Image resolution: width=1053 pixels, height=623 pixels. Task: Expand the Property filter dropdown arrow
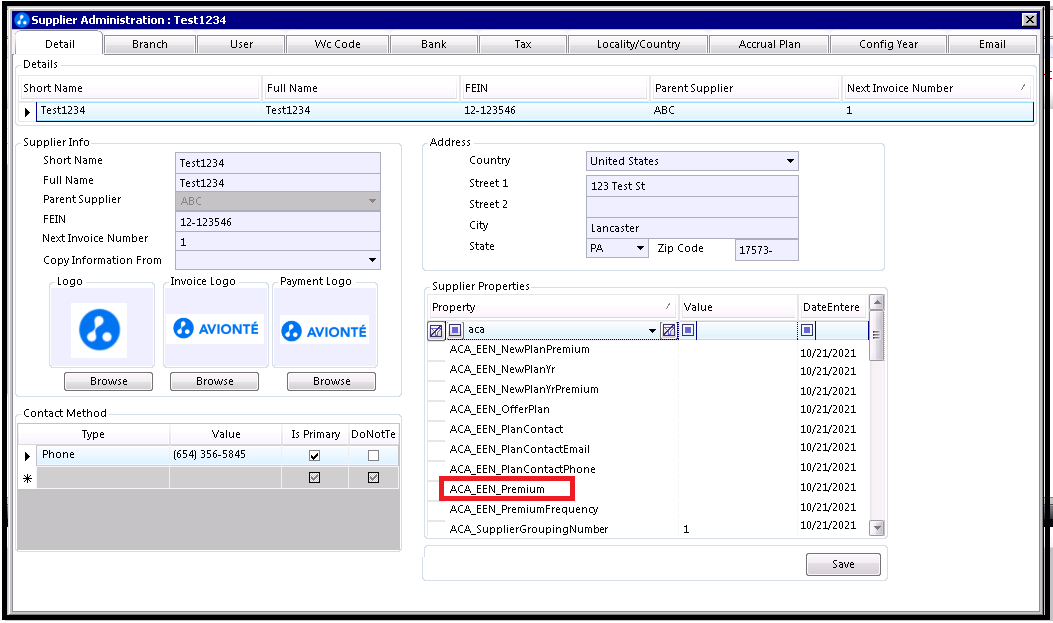[652, 330]
